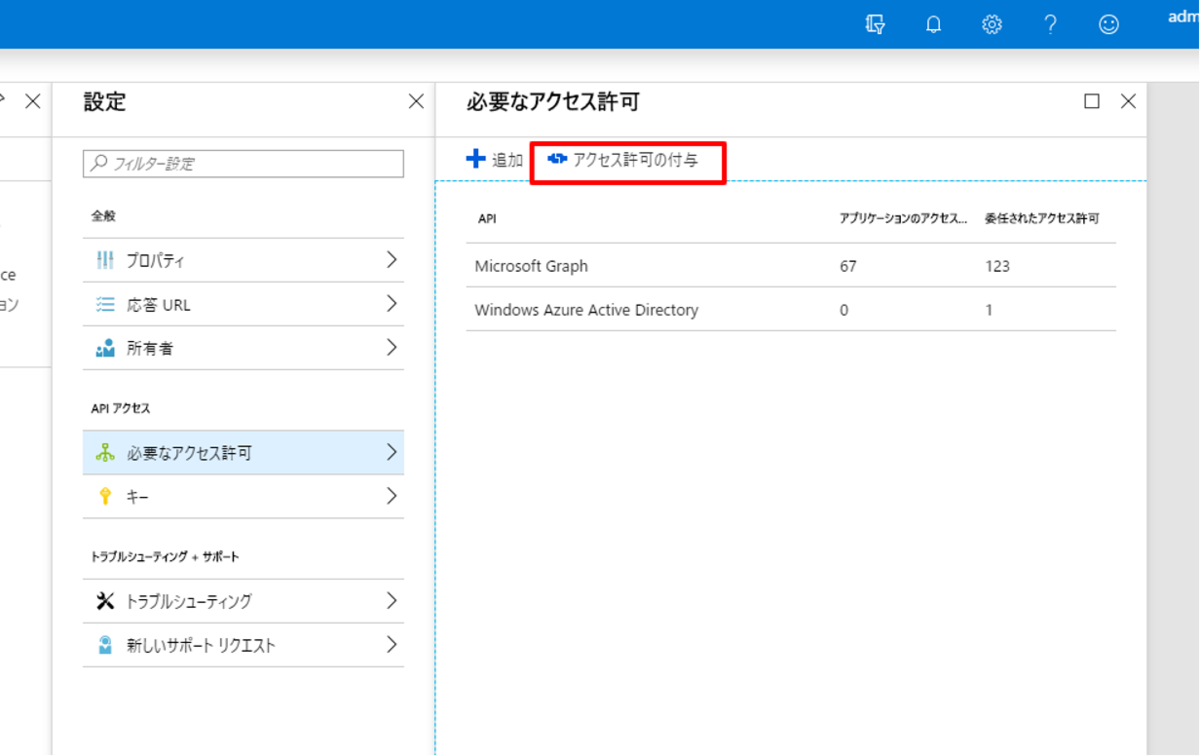Click the magnifier in the filter box
1200x756 pixels.
coord(99,163)
